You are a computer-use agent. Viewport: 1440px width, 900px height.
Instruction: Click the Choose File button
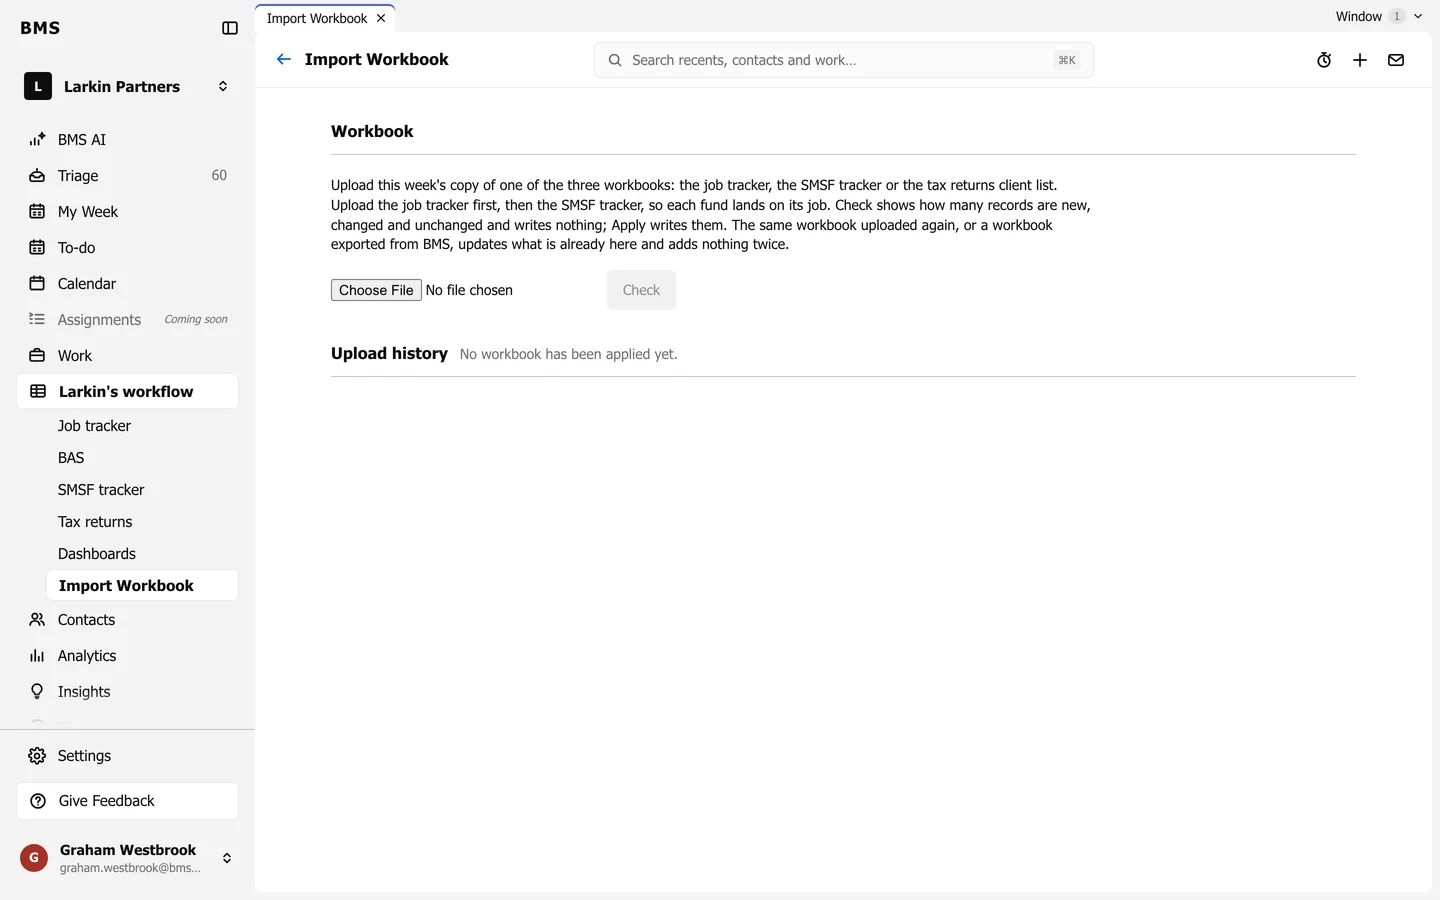pos(376,290)
